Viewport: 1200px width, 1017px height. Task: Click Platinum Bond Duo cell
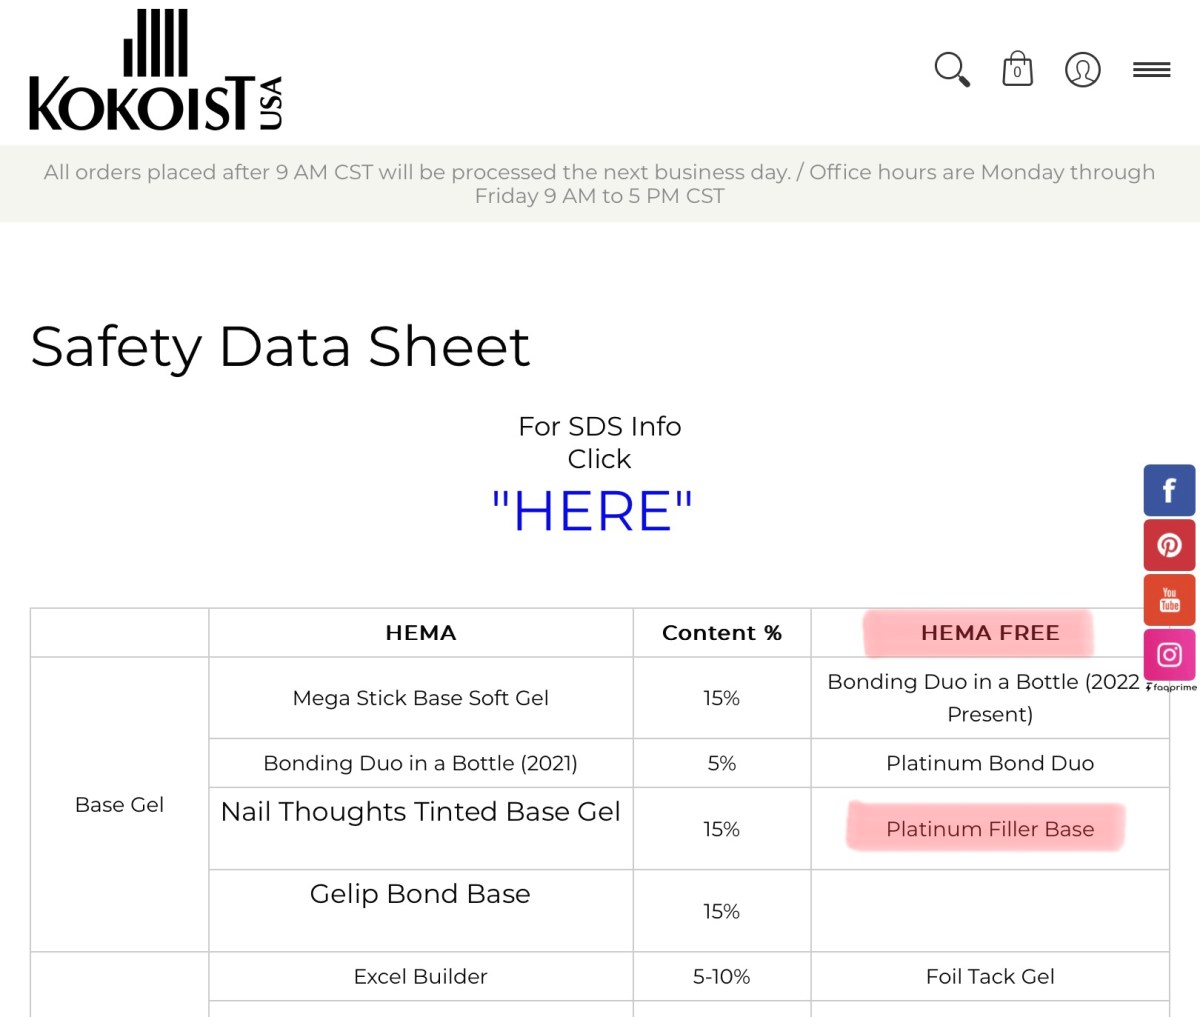(x=989, y=763)
